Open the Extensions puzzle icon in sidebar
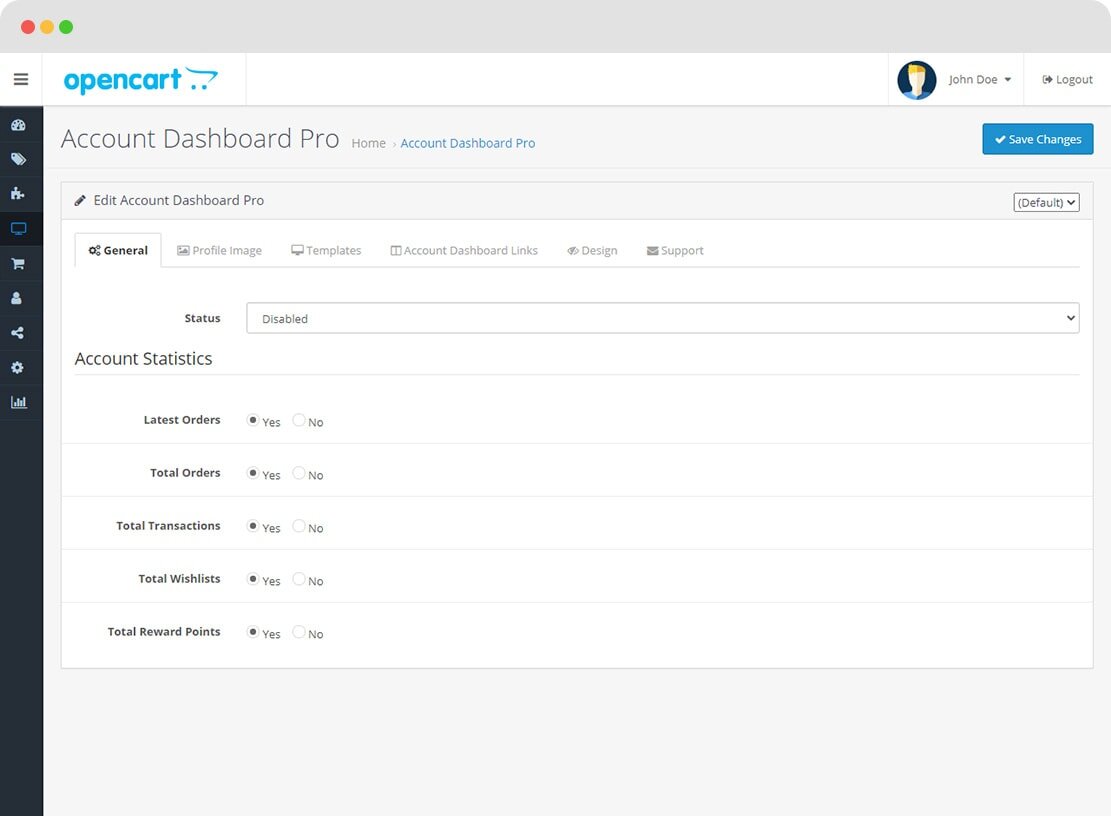Screen dimensions: 1111x816 click(18, 194)
